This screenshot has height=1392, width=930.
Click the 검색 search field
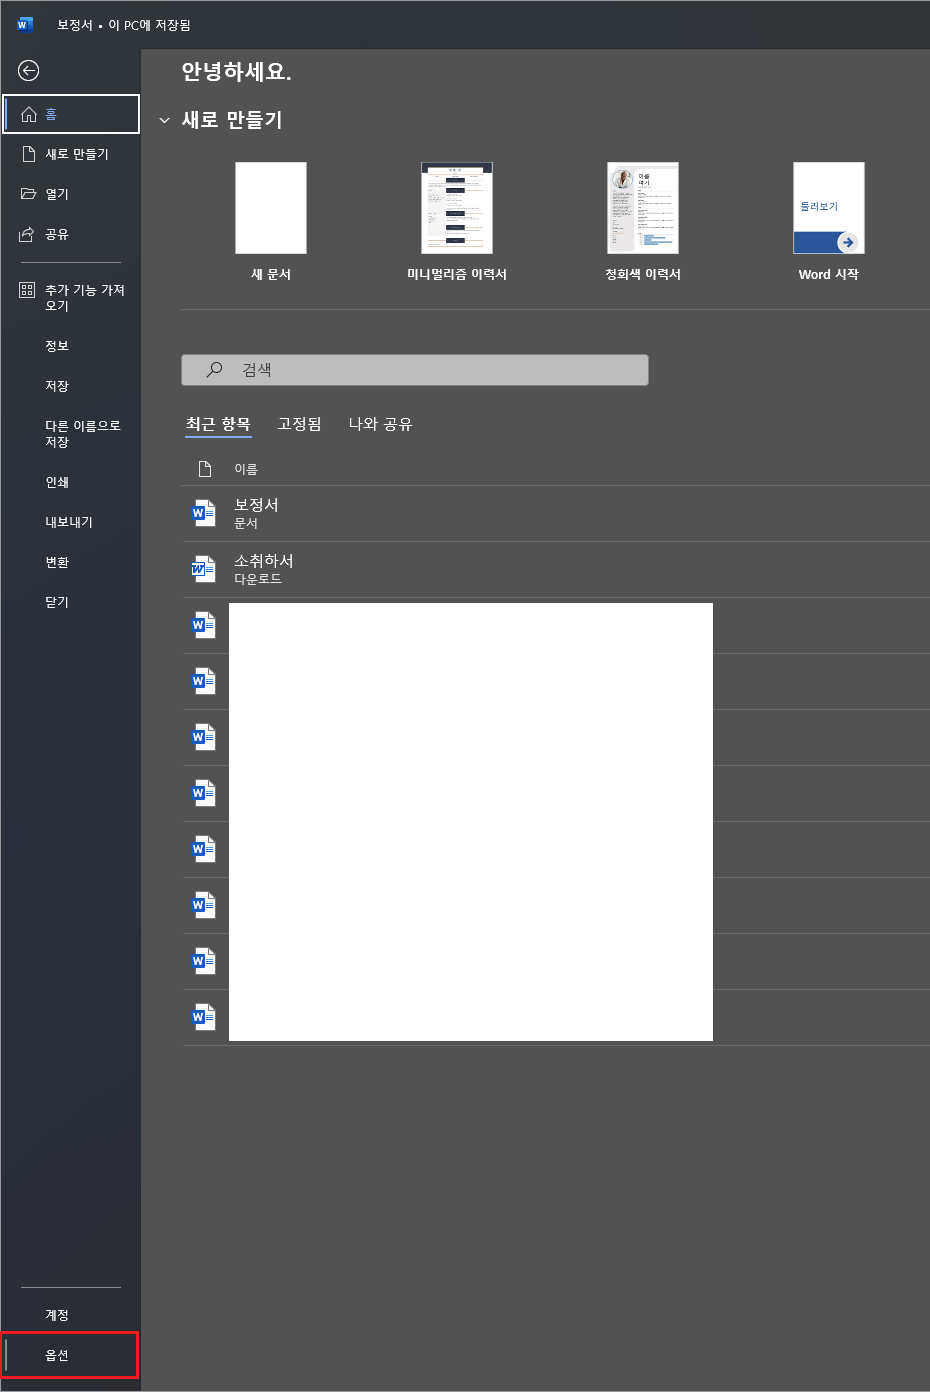click(415, 370)
